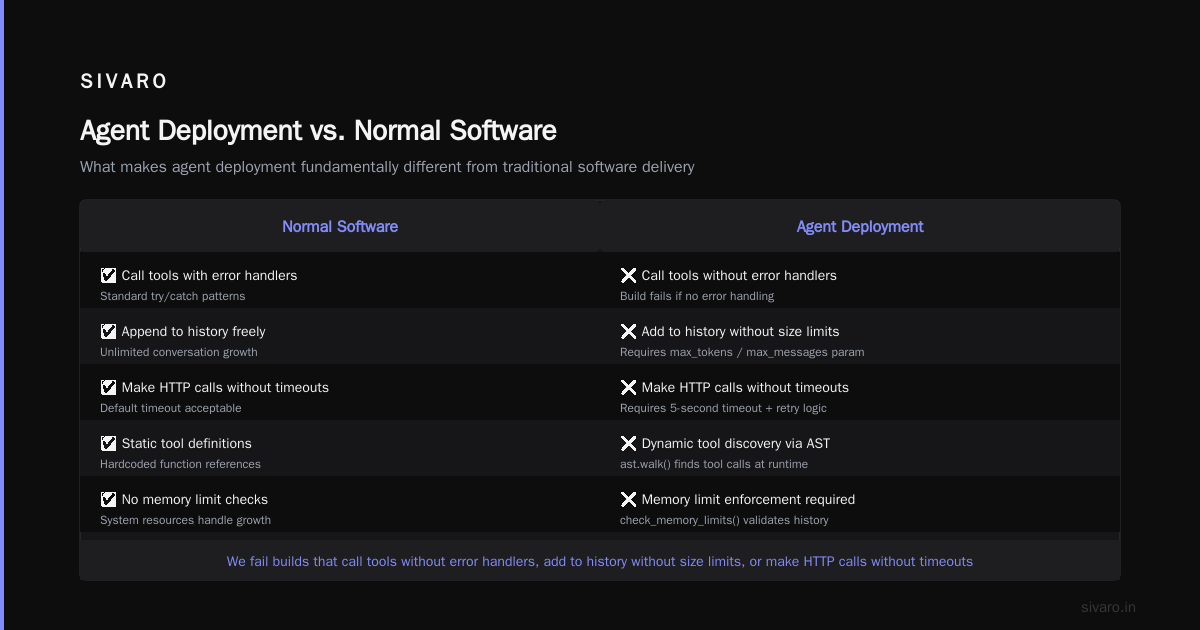The image size is (1200, 630).
Task: Click the SIVARO brand logo text
Action: click(x=124, y=81)
